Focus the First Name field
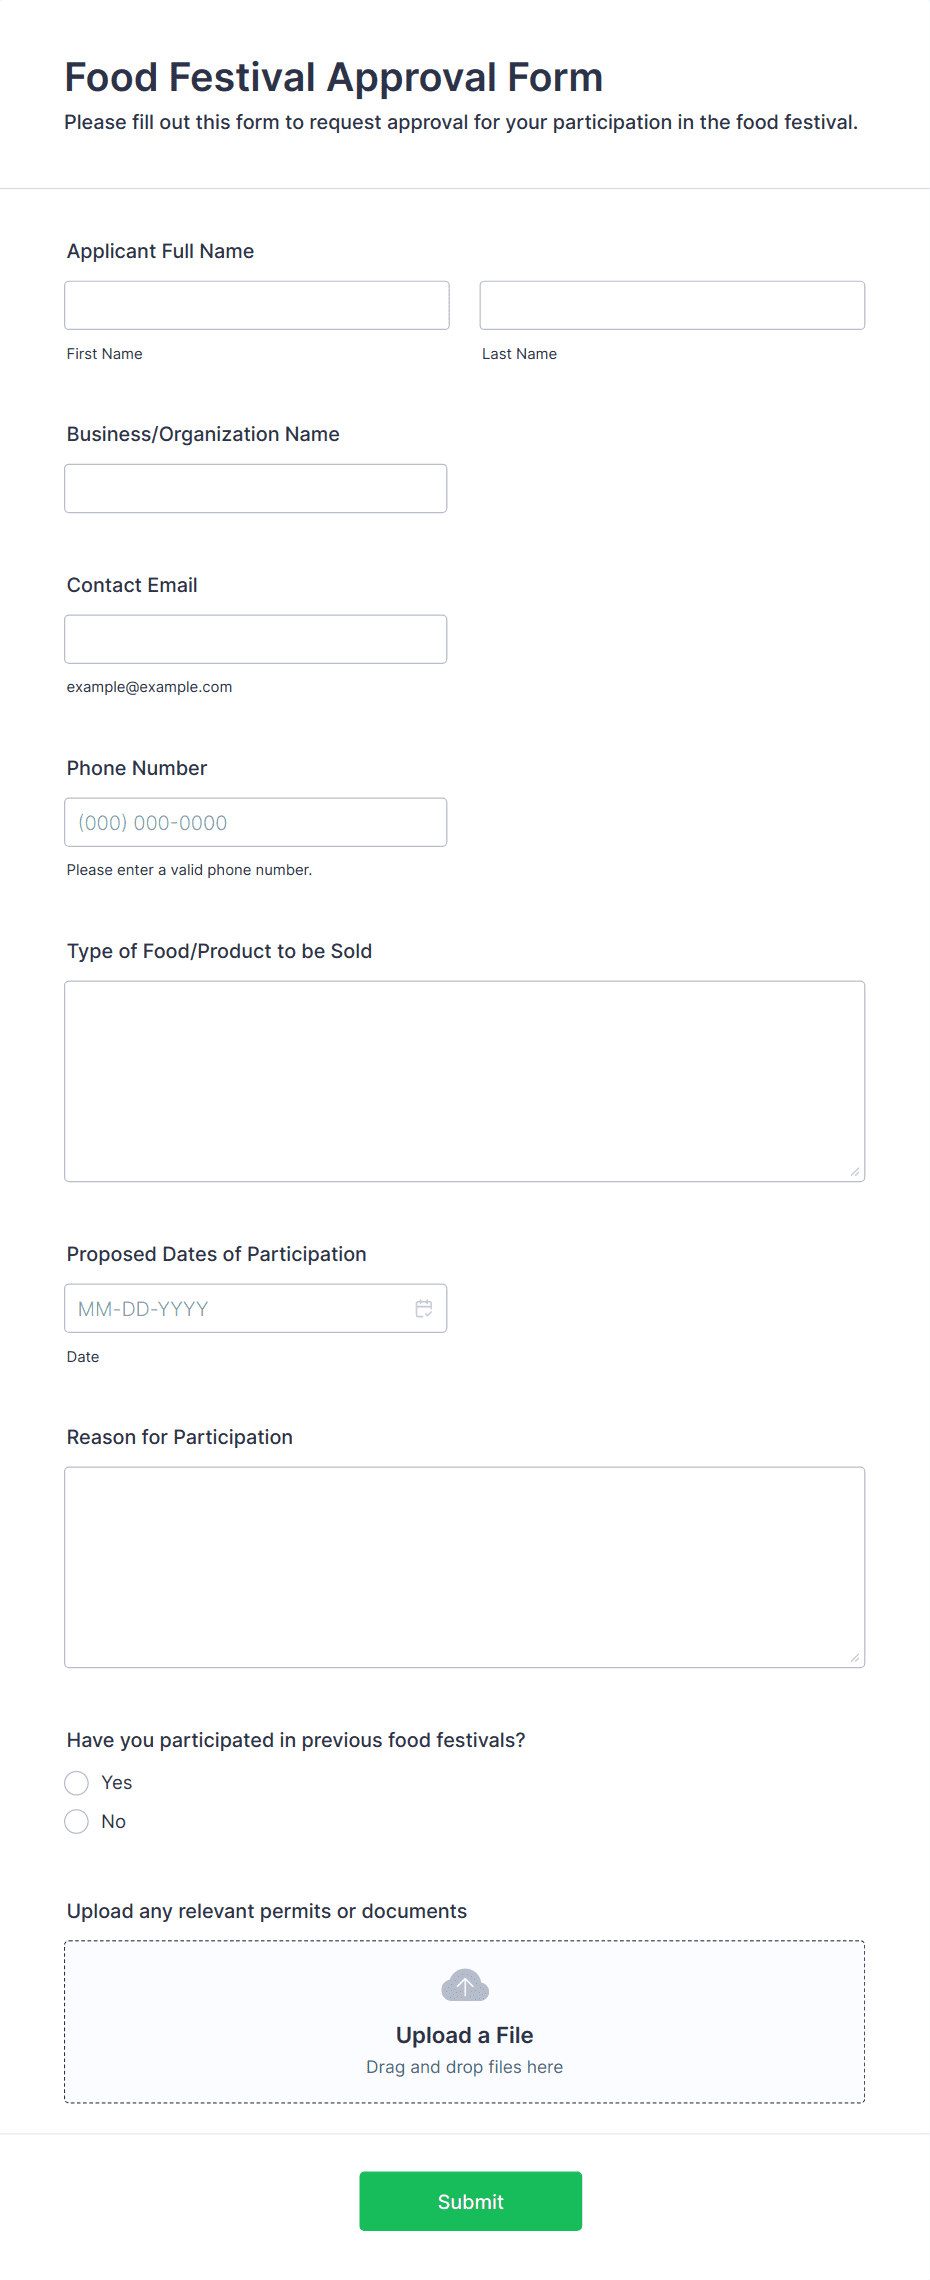 pos(257,305)
